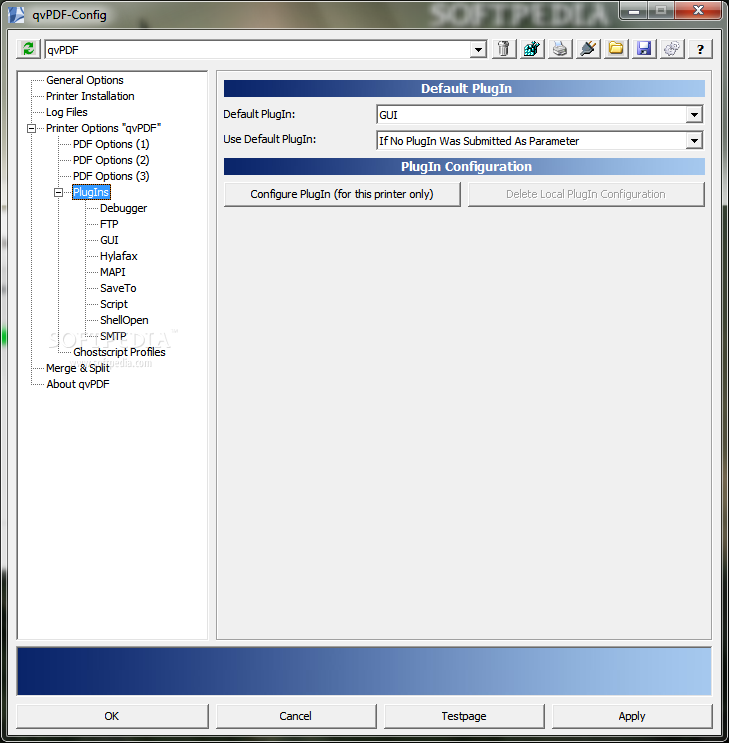Click the yellow folder icon
This screenshot has height=743, width=729.
tap(616, 49)
